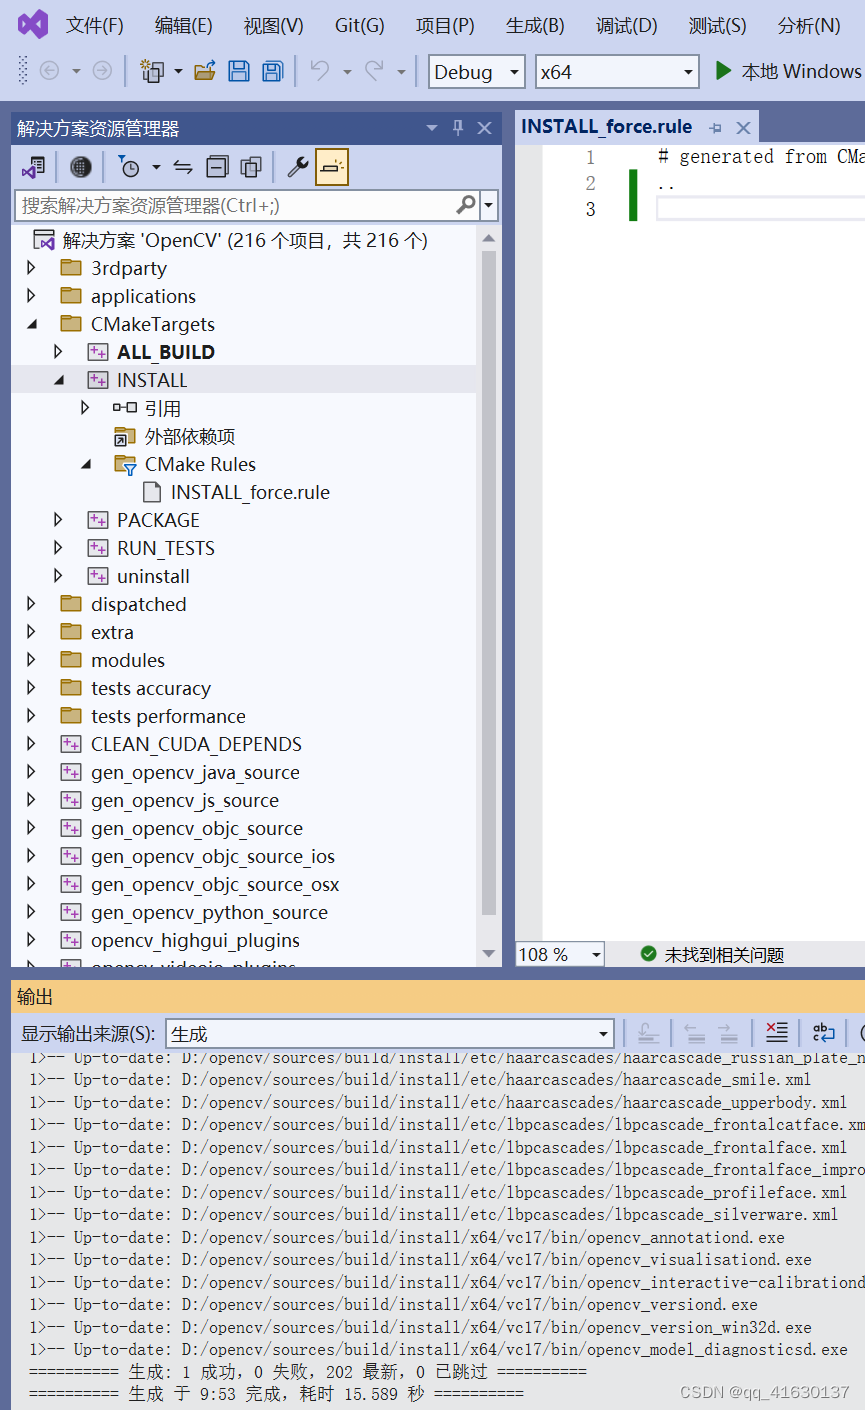The width and height of the screenshot is (865, 1410).
Task: Close the Solution Explorer panel
Action: 484,128
